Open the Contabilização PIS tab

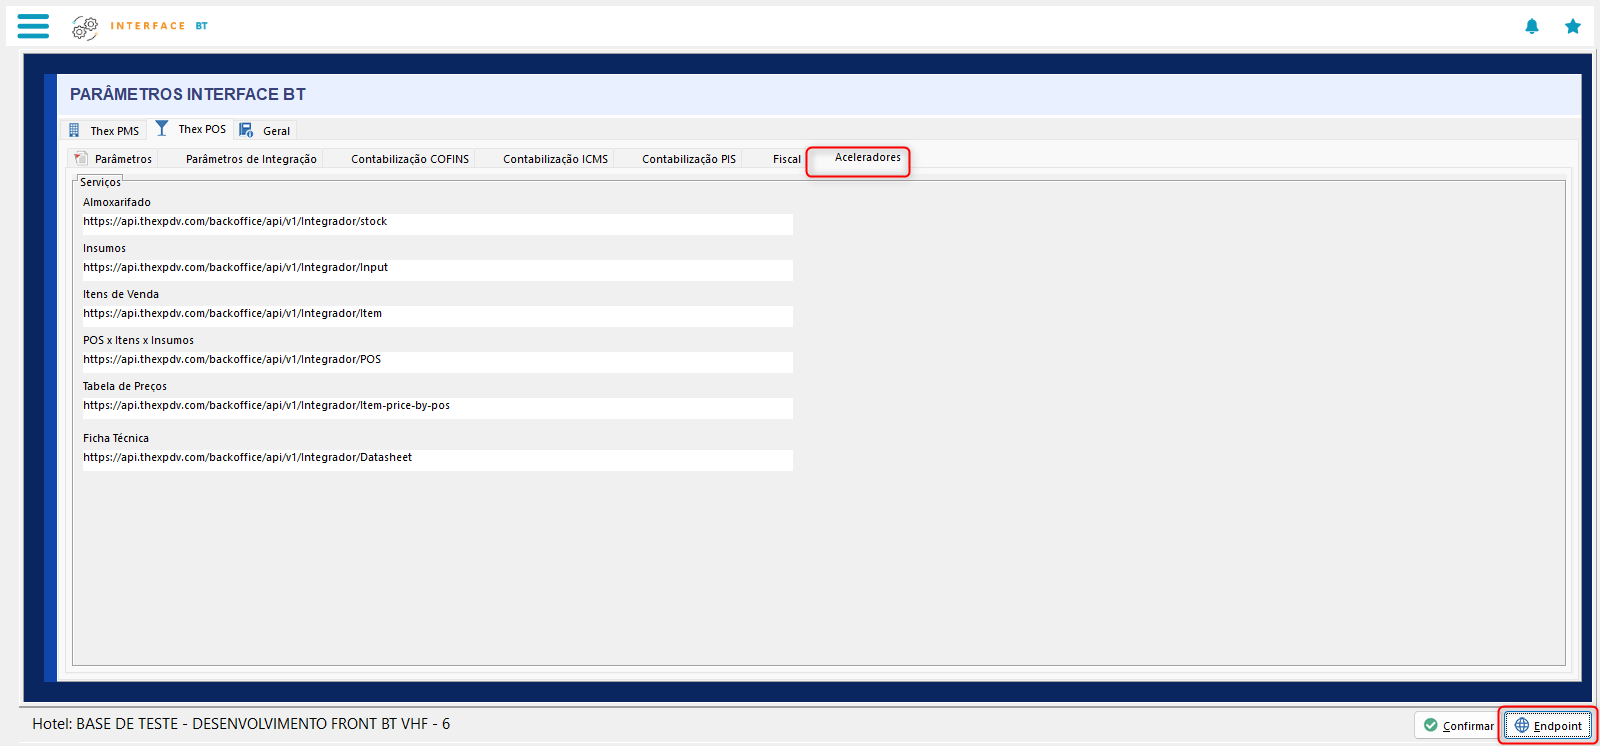[x=689, y=159]
